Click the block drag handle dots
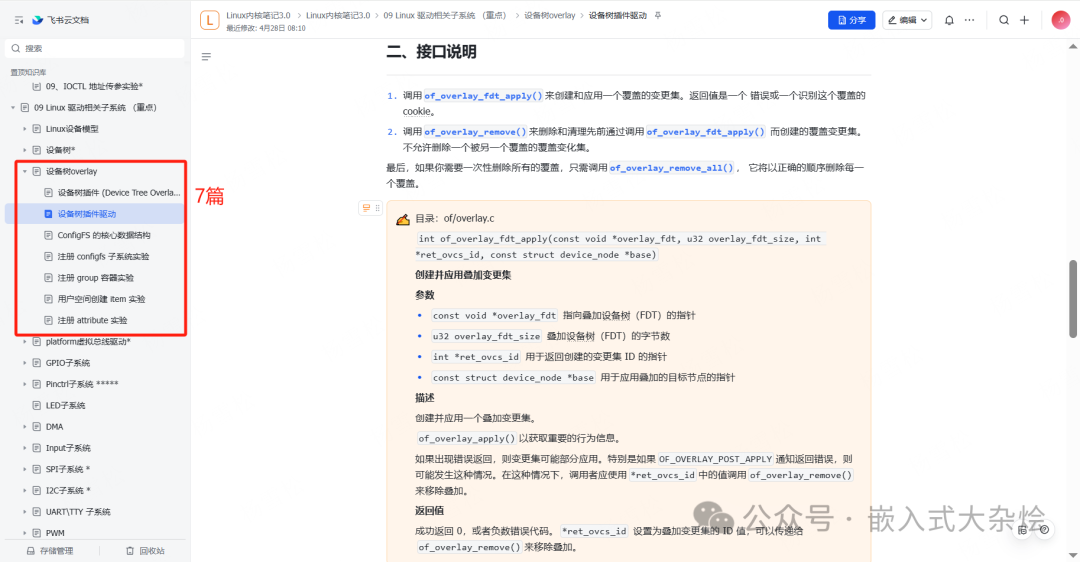The height and width of the screenshot is (562, 1080). point(377,208)
